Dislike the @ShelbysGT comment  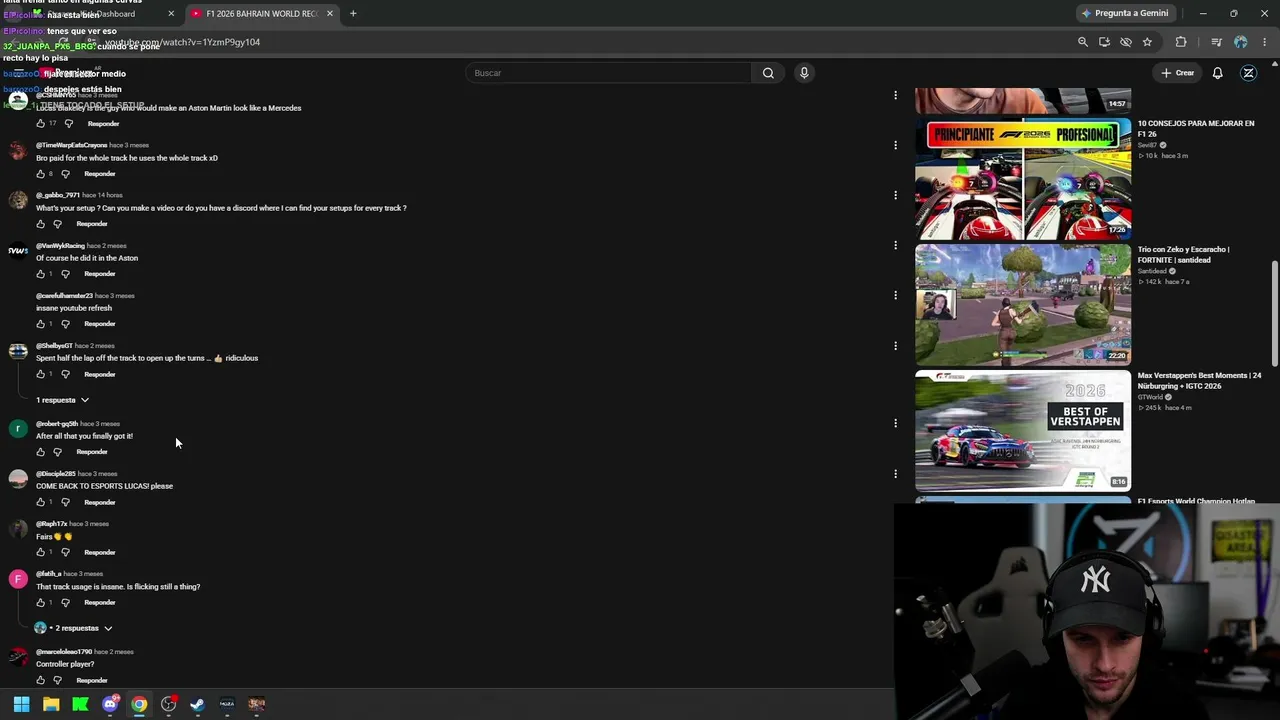[x=65, y=374]
